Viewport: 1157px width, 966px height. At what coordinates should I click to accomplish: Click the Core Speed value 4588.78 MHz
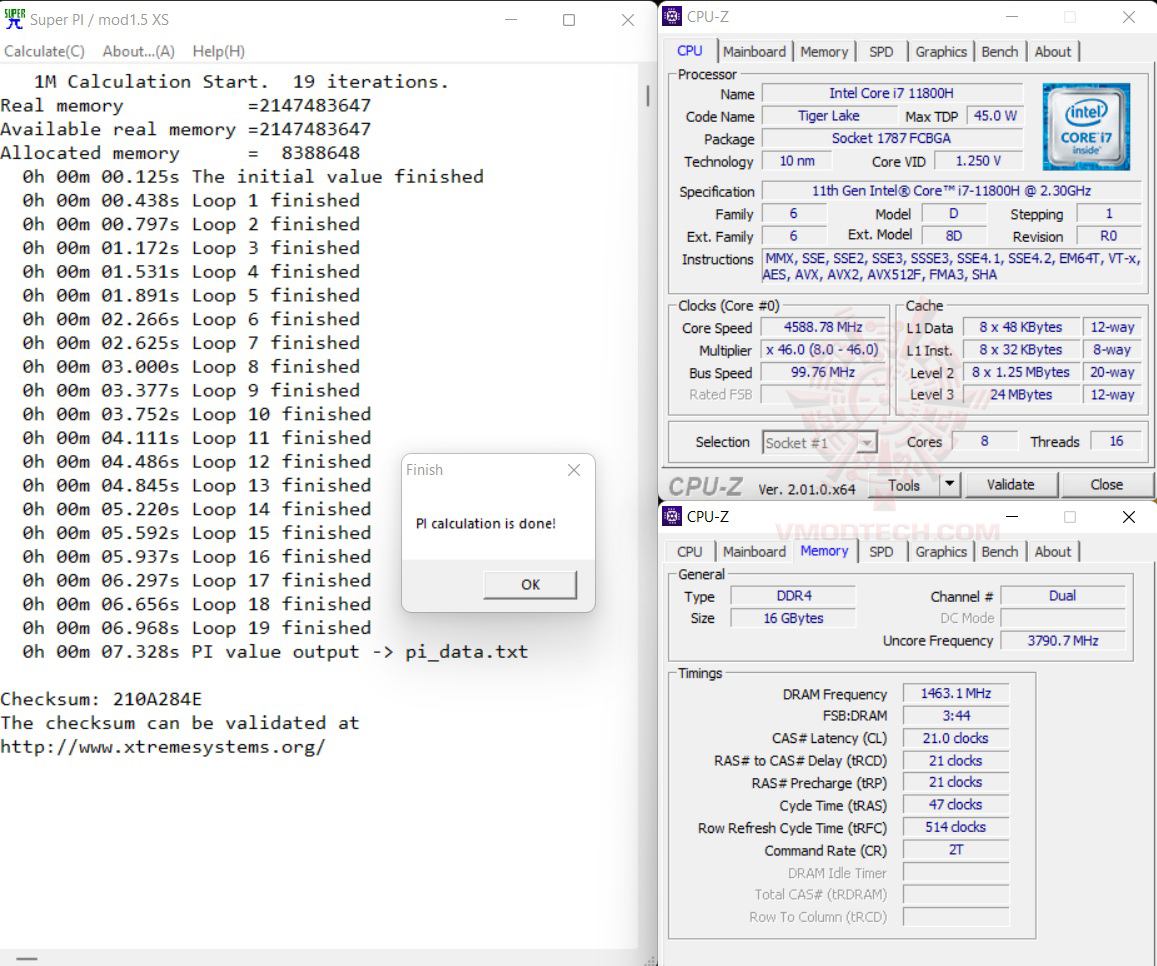tap(823, 327)
